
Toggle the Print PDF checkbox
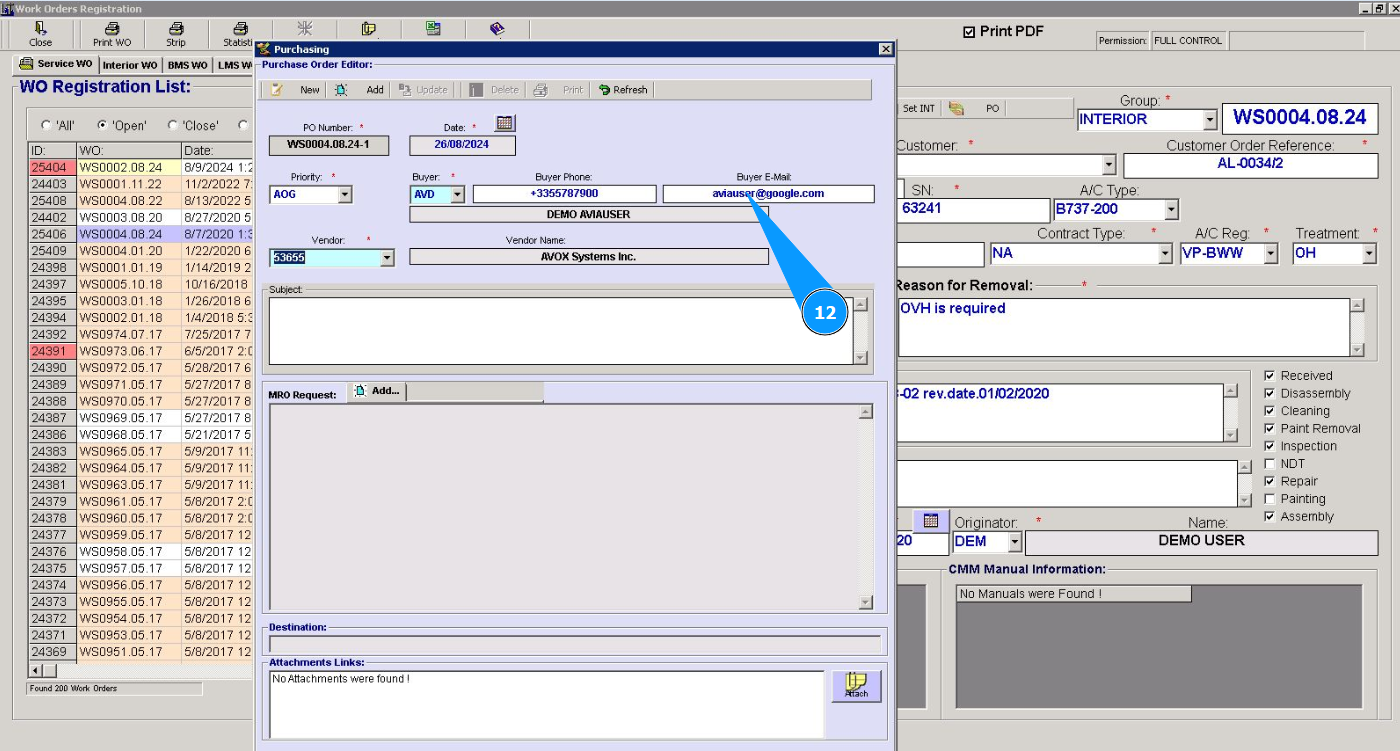968,32
